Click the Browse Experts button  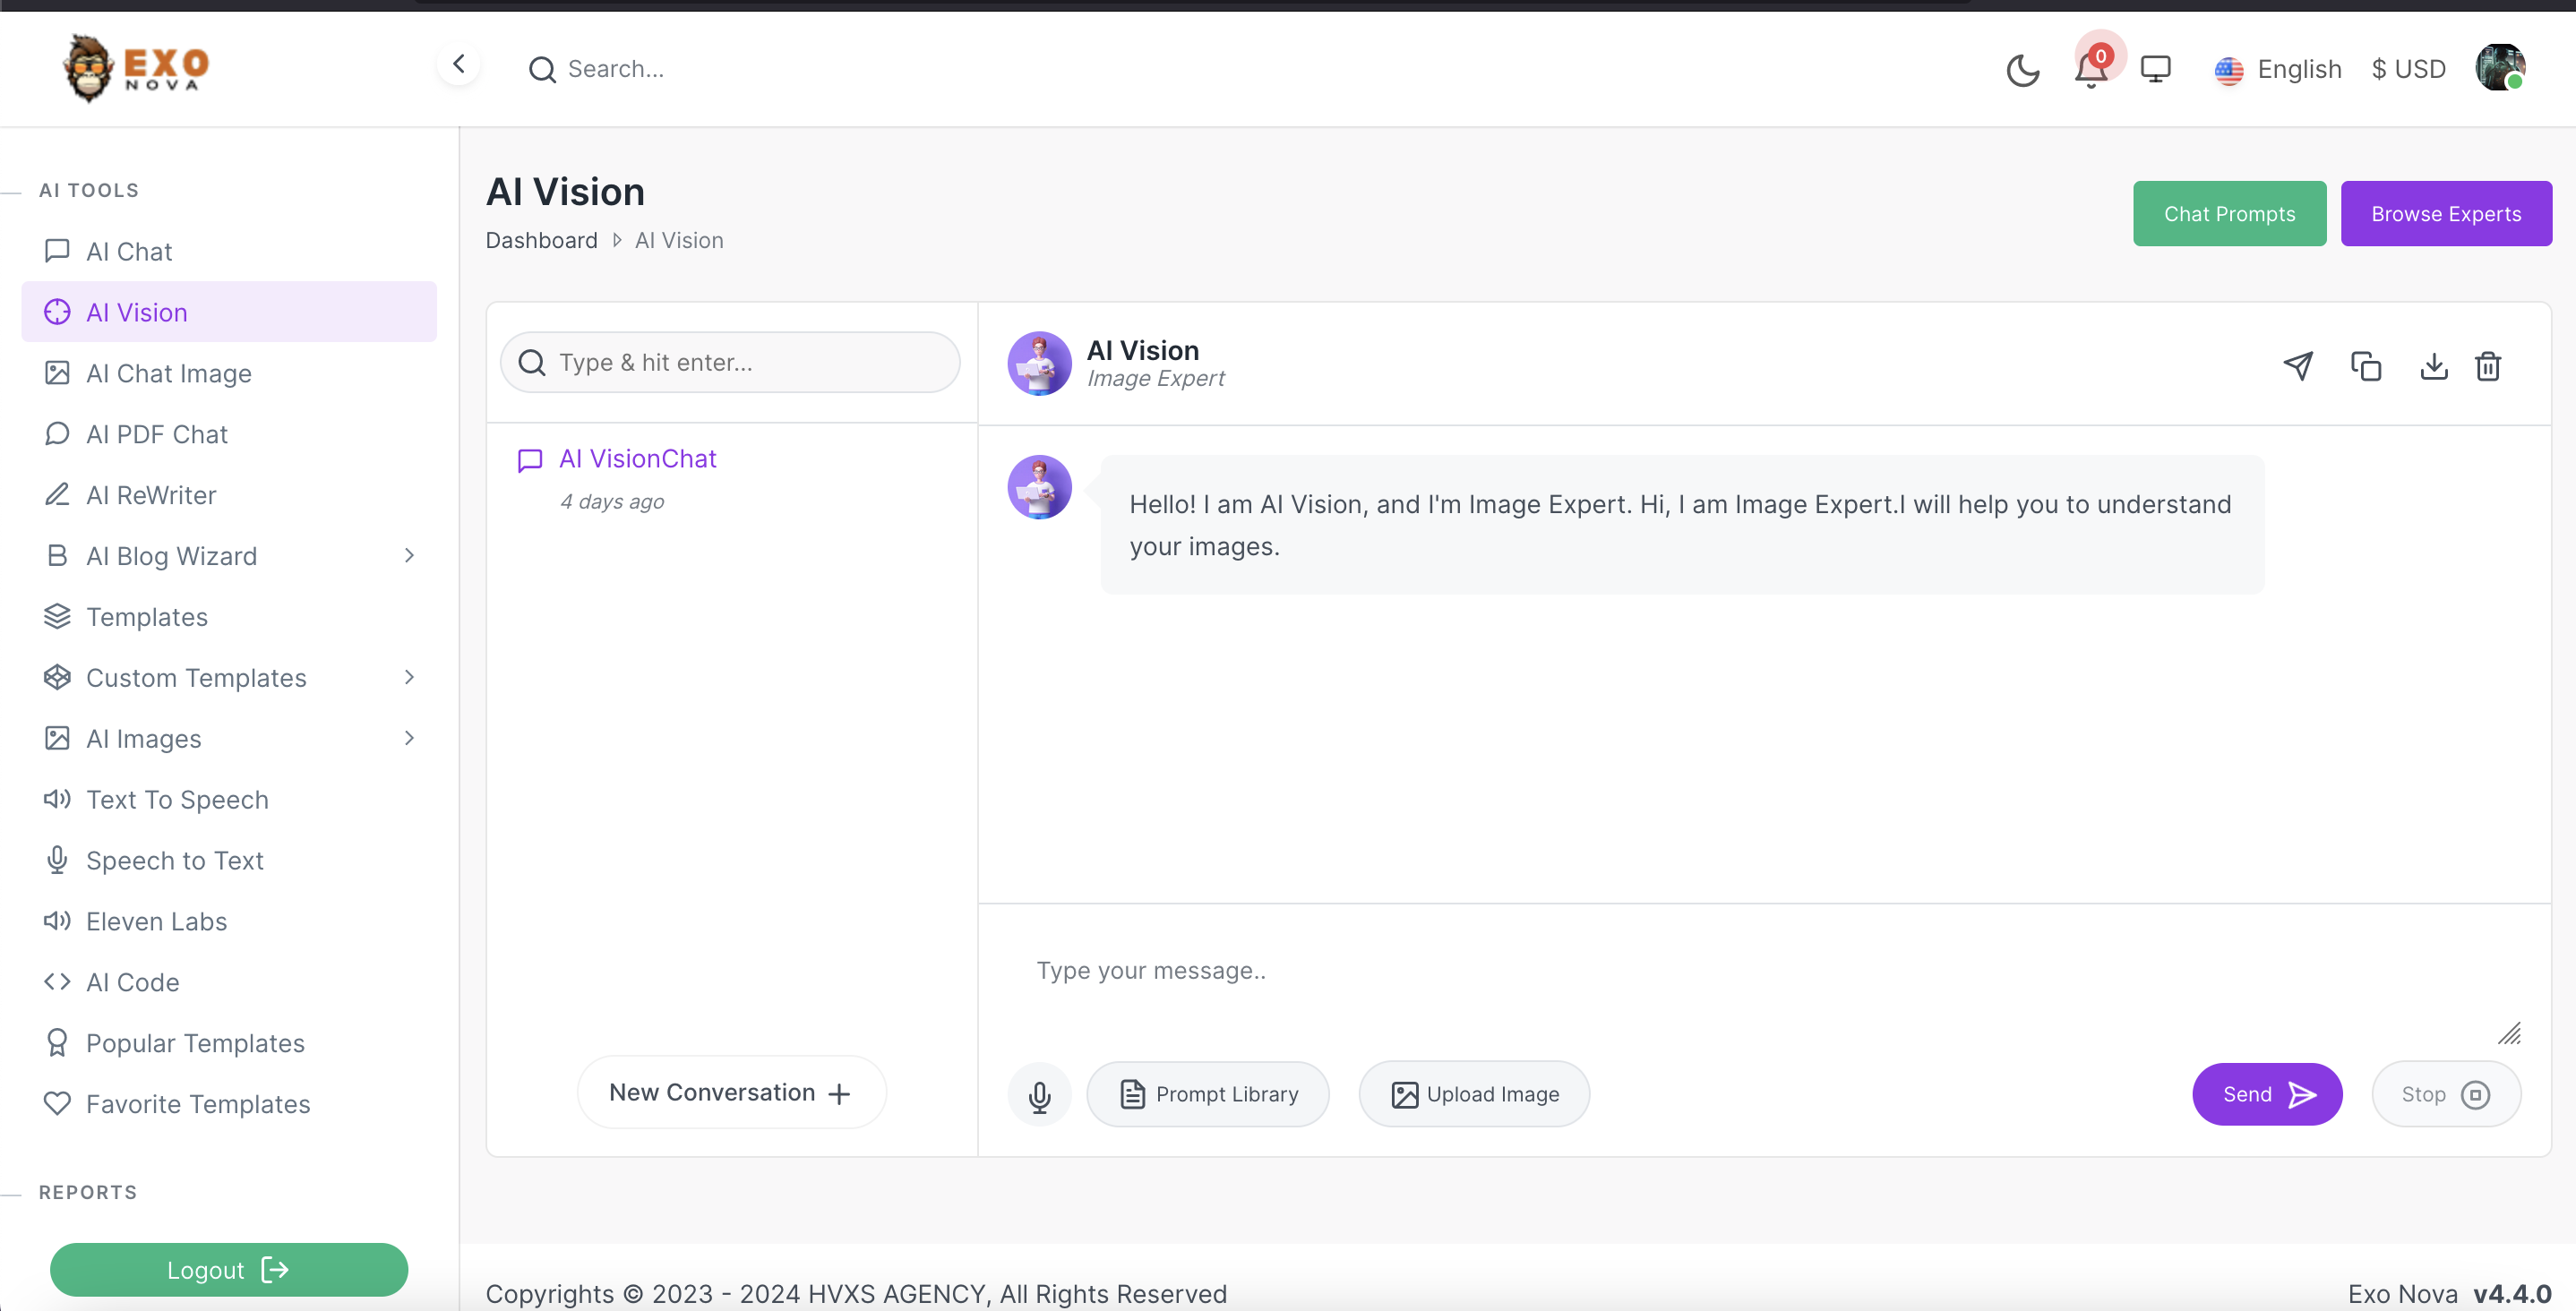click(2445, 214)
